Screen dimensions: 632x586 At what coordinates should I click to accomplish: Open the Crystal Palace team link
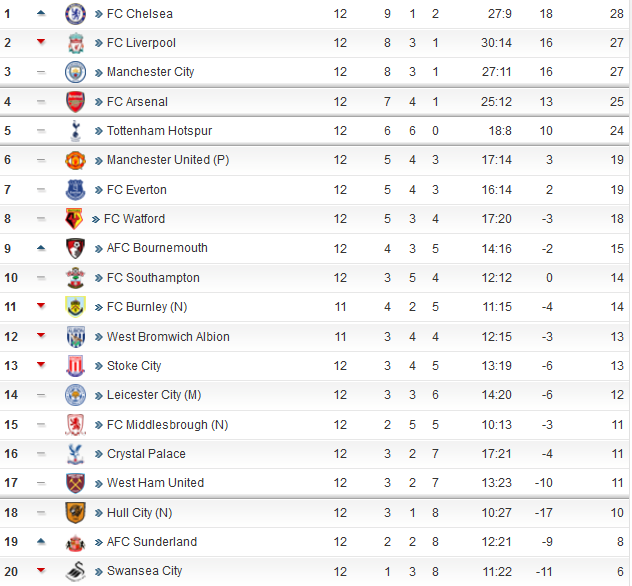pos(146,453)
